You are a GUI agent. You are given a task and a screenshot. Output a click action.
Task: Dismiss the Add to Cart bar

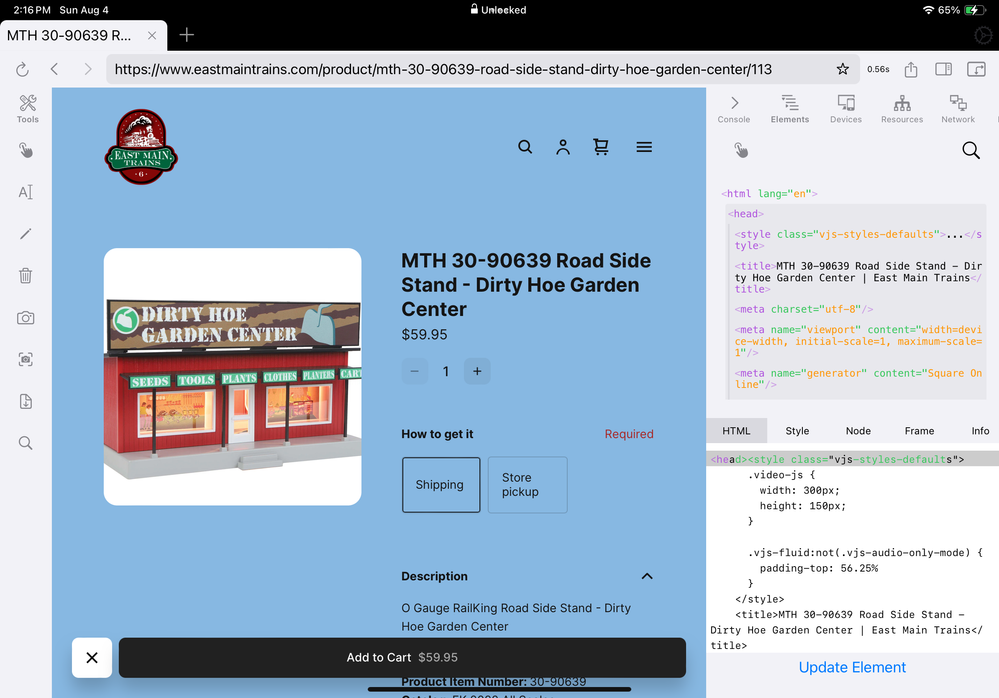point(92,657)
